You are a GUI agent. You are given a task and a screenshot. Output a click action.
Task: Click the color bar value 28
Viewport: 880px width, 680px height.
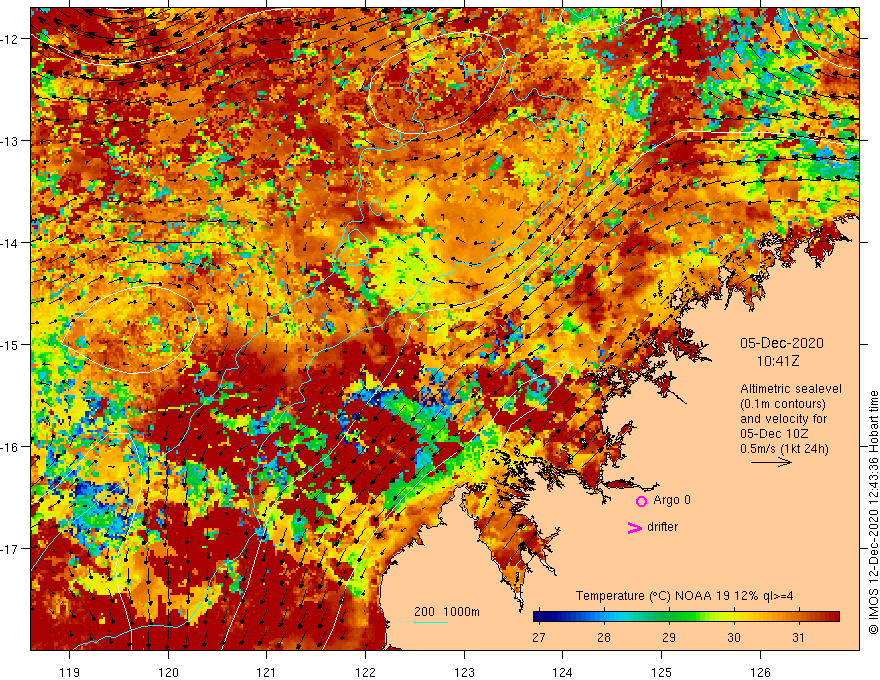604,637
